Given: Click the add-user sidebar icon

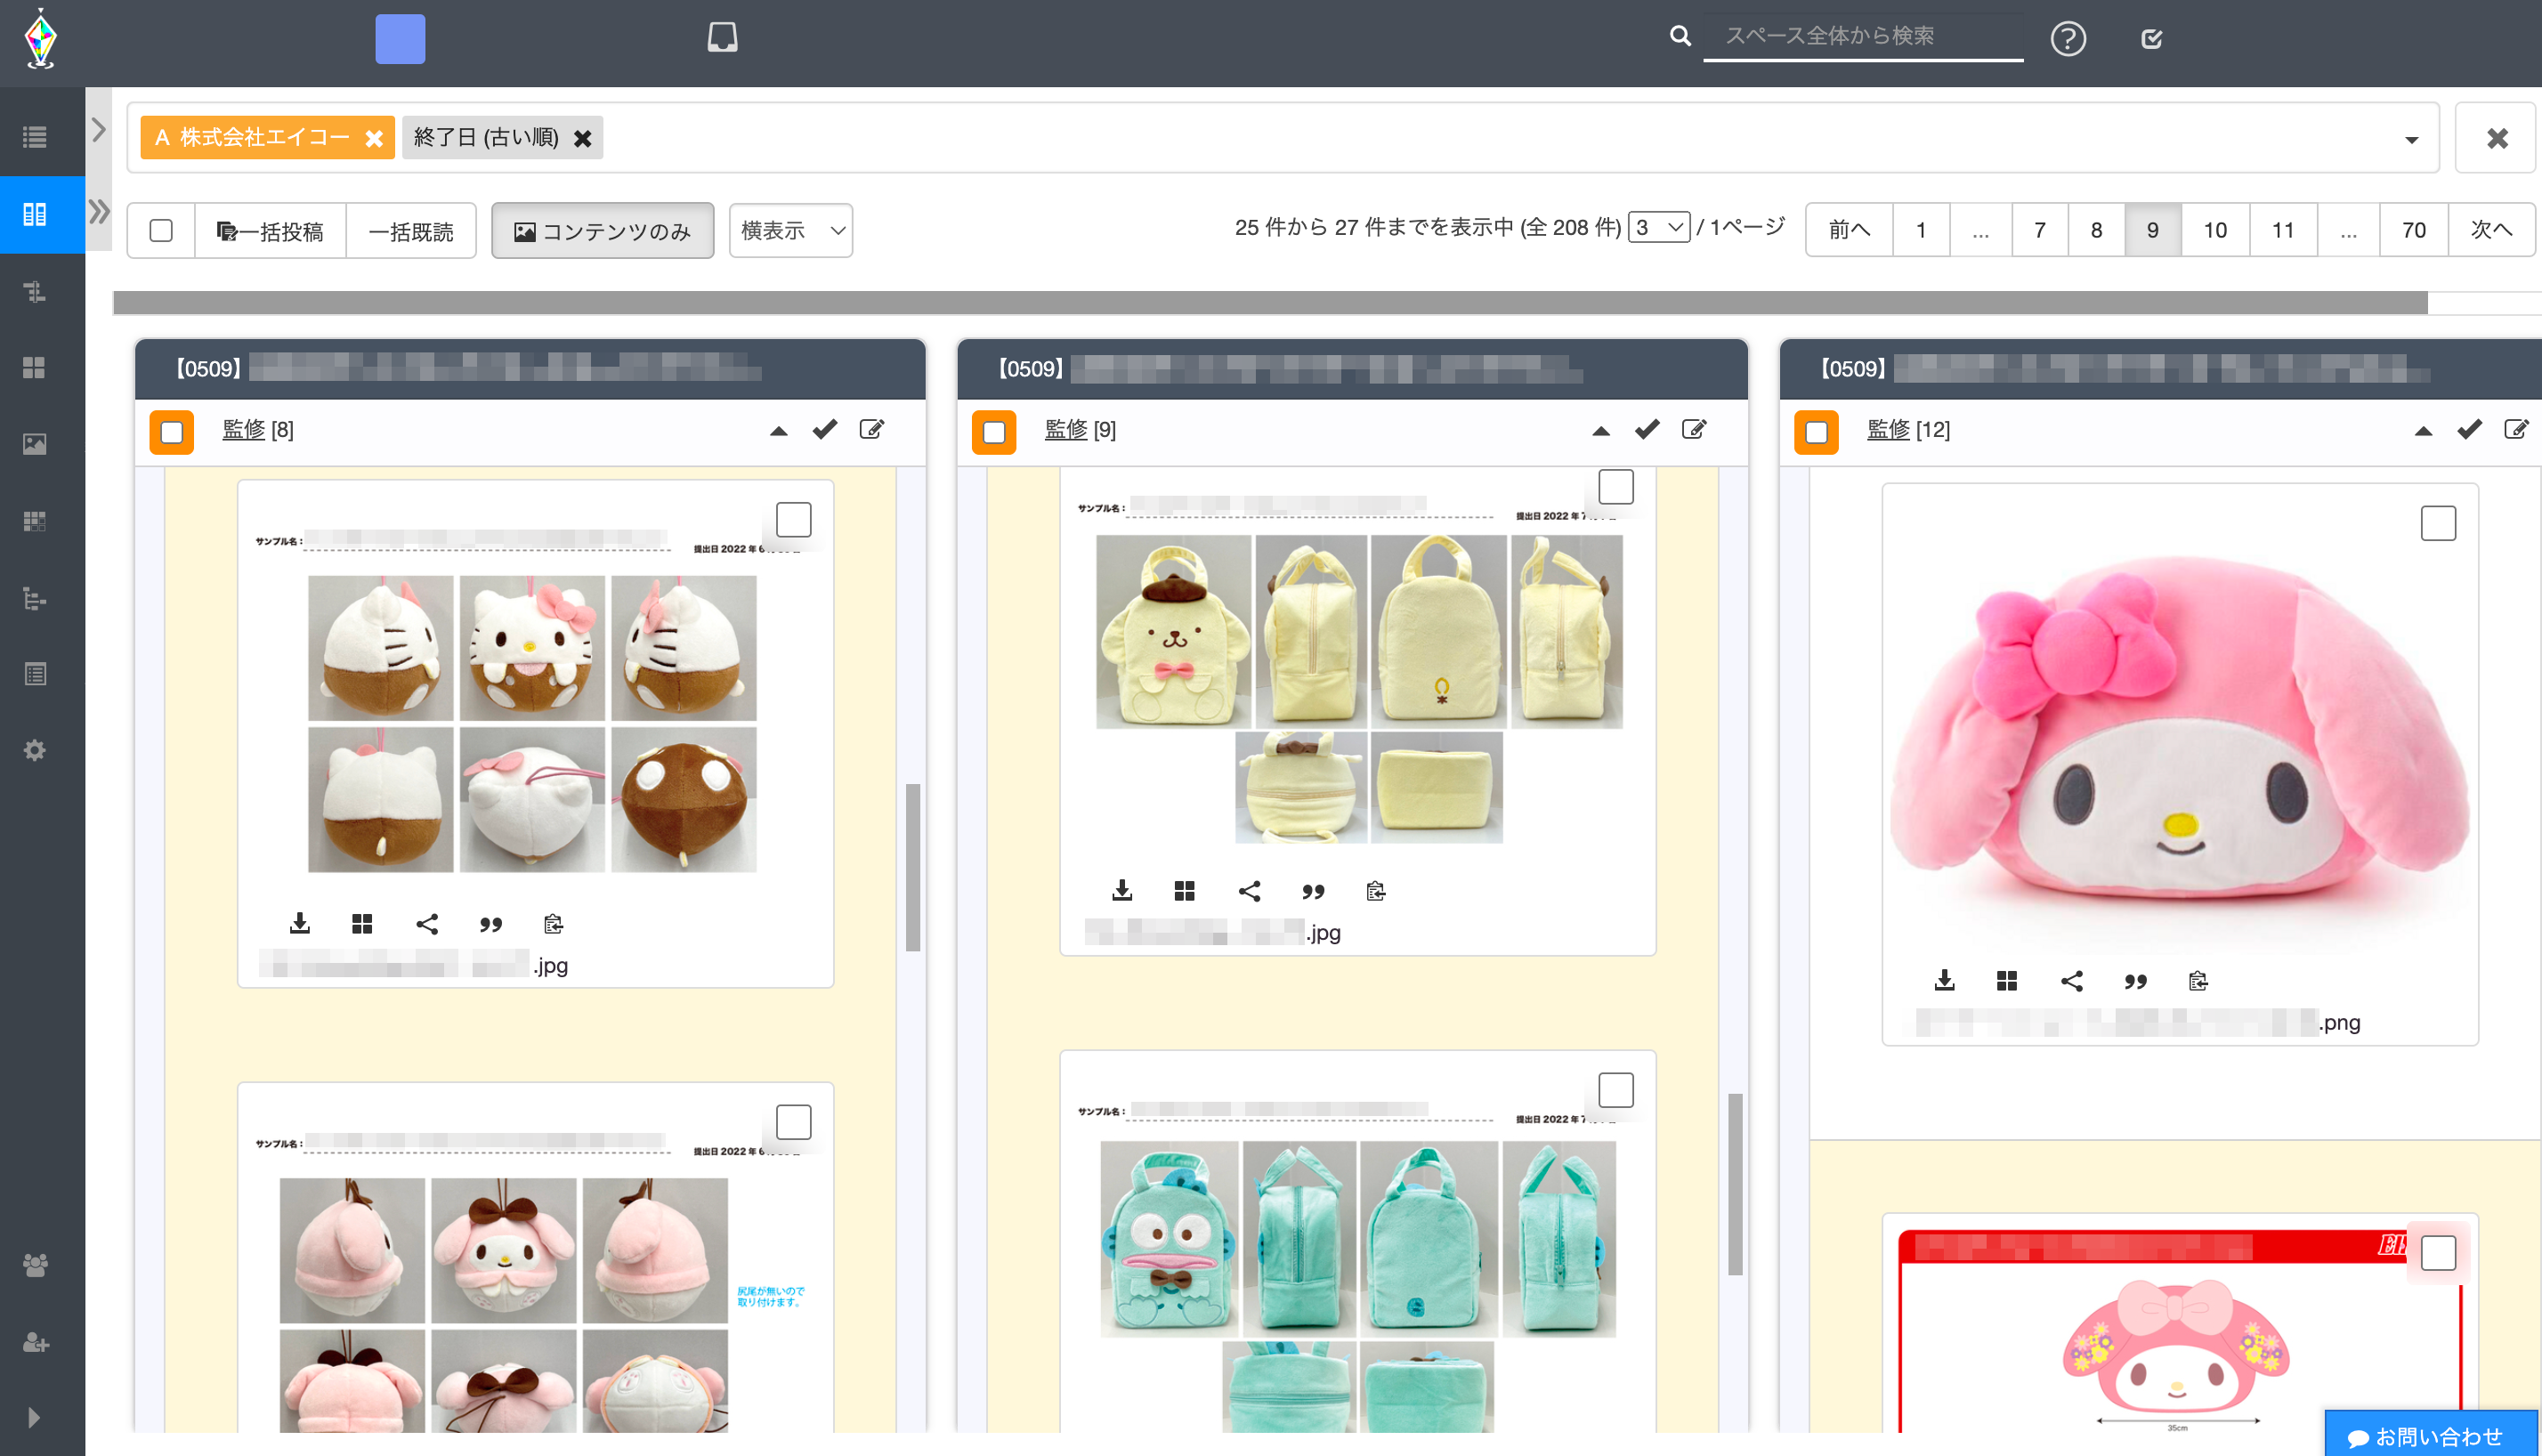Looking at the screenshot, I should (x=35, y=1342).
